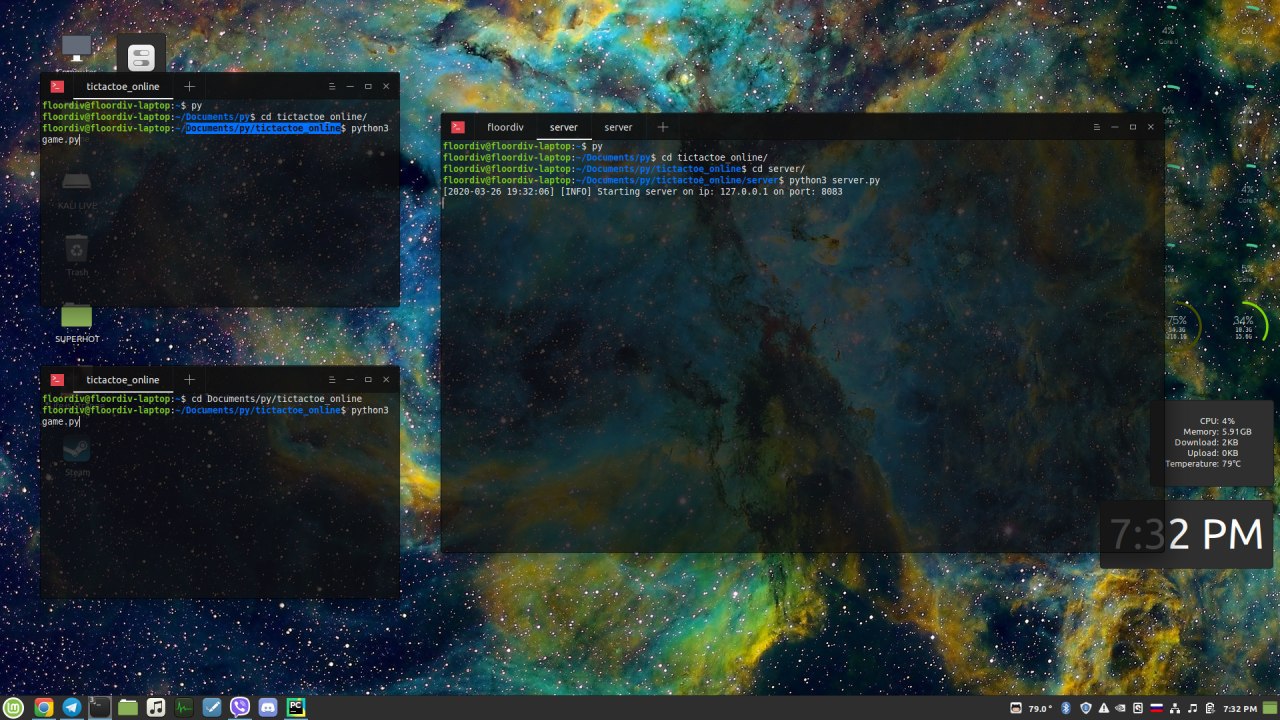Open Viber from the taskbar

pos(240,707)
